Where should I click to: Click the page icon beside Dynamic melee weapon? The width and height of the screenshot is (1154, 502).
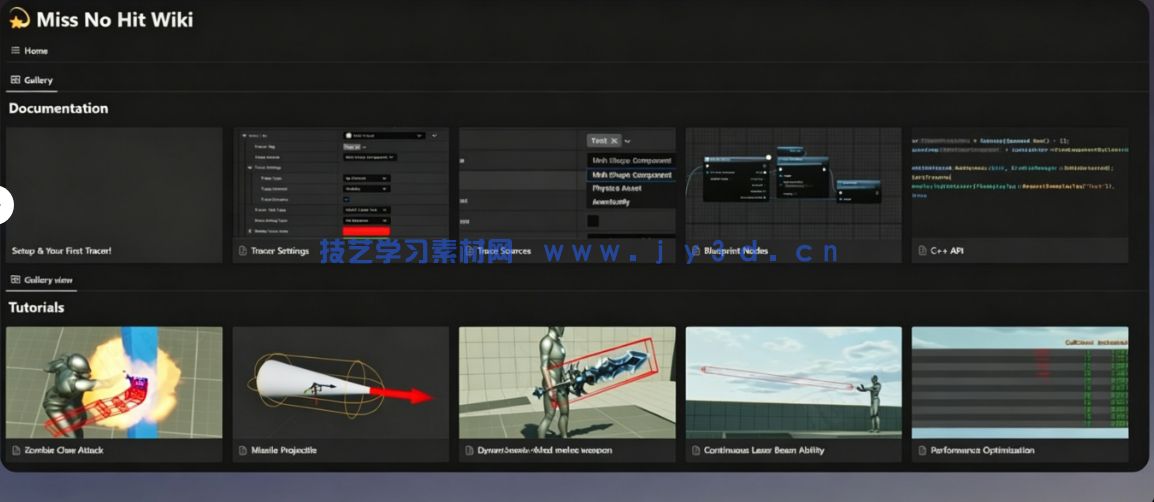pyautogui.click(x=469, y=451)
